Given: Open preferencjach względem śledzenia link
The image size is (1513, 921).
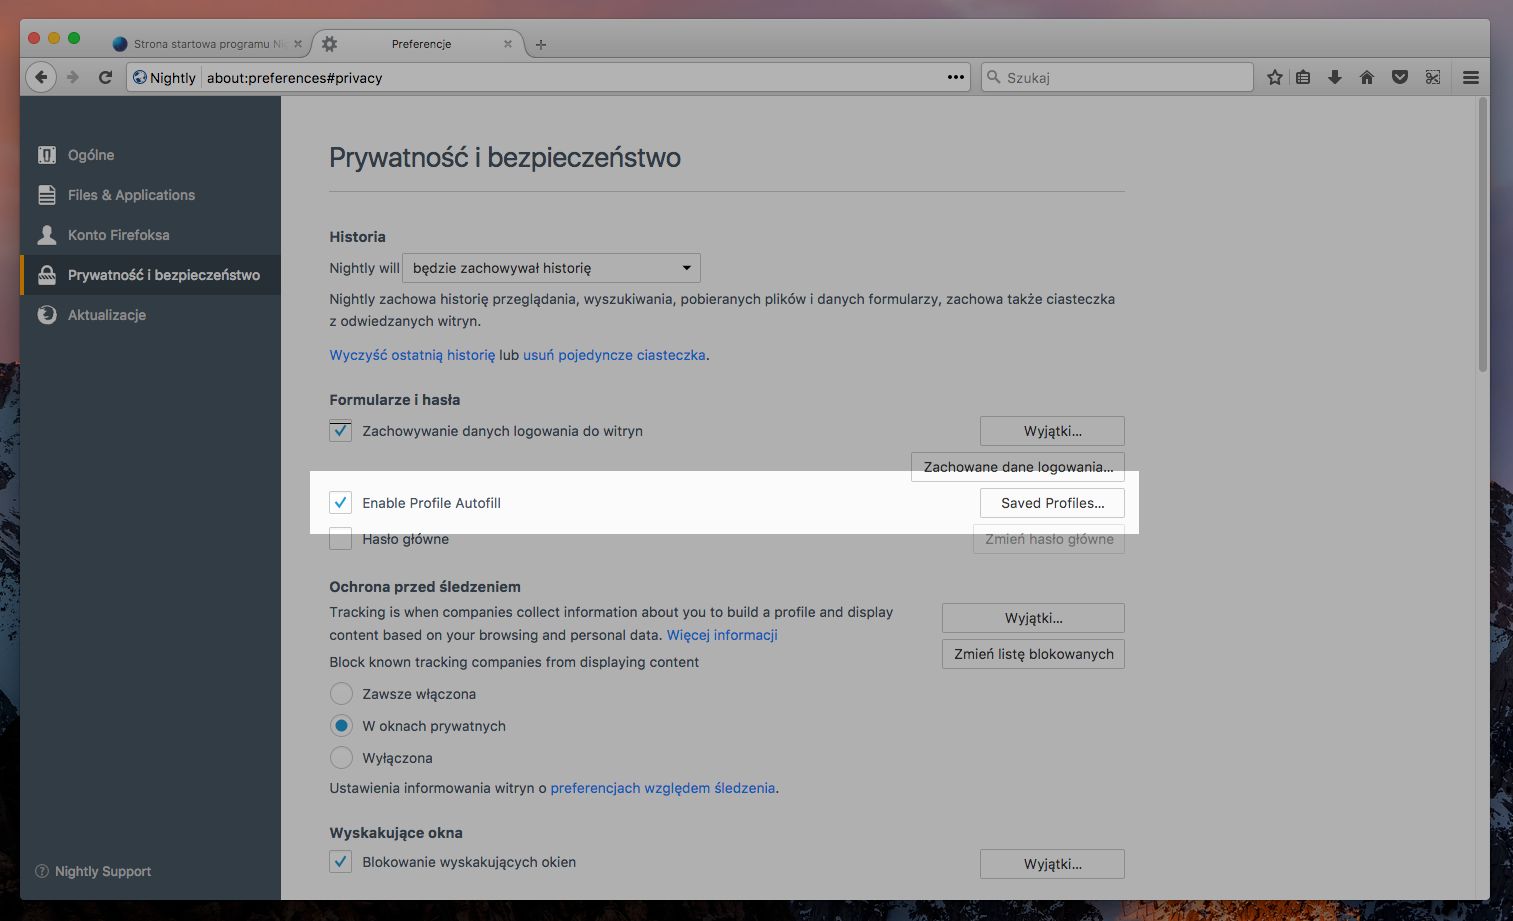Looking at the screenshot, I should click(x=662, y=788).
